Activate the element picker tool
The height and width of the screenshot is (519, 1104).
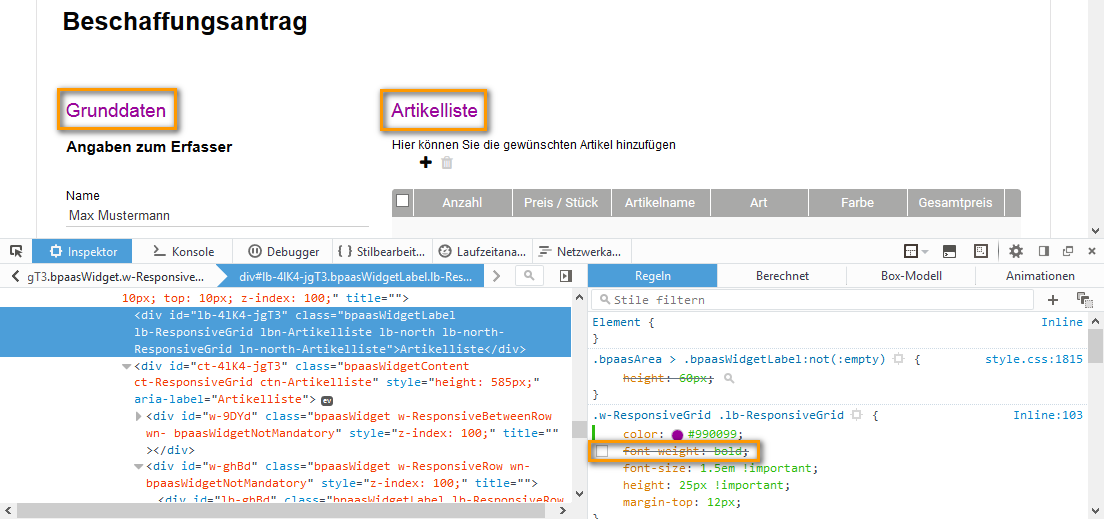[x=16, y=251]
